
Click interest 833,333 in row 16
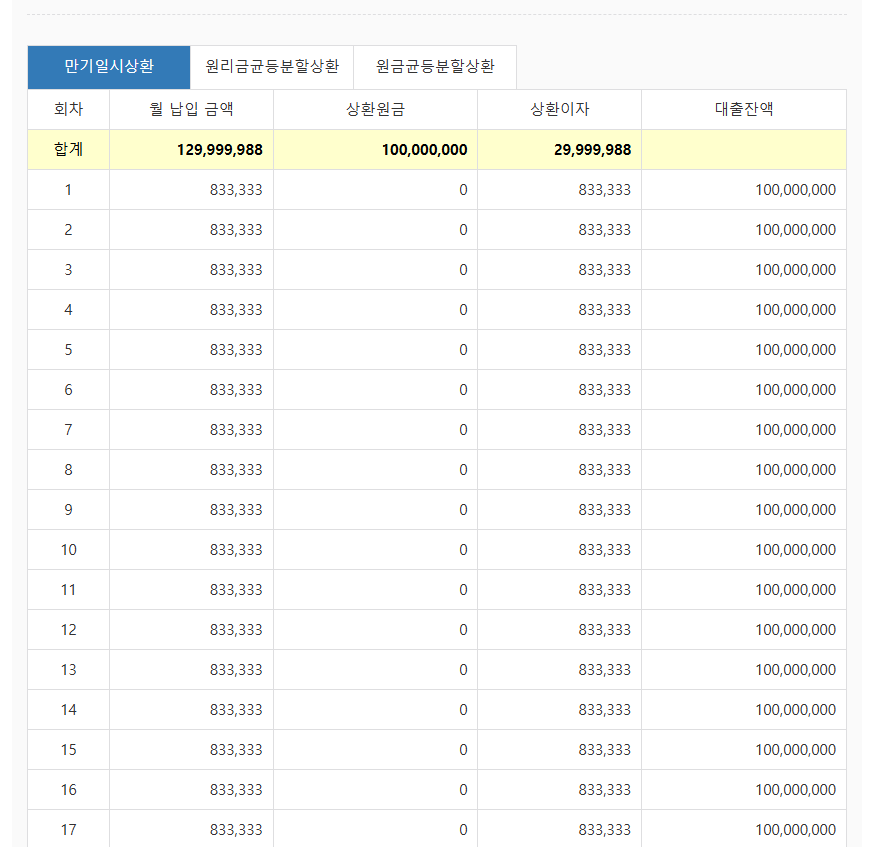coord(605,790)
